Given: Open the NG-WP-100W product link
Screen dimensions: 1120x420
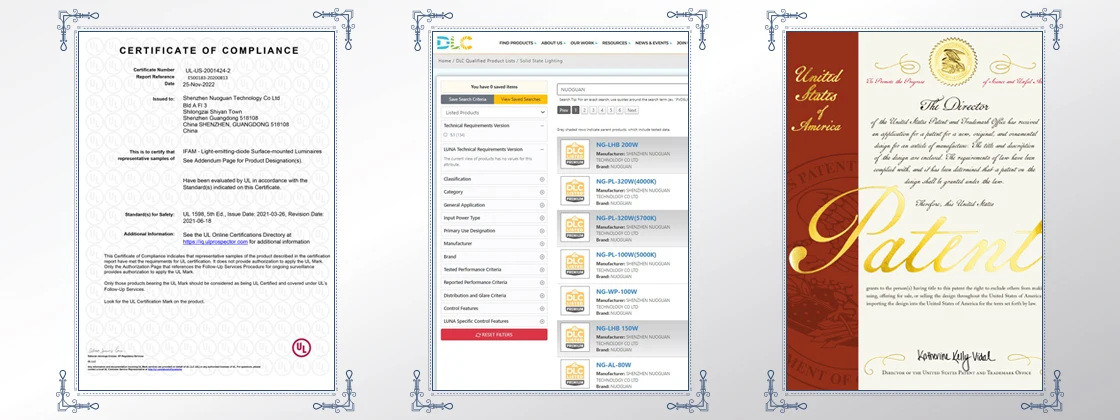Looking at the screenshot, I should 616,291.
